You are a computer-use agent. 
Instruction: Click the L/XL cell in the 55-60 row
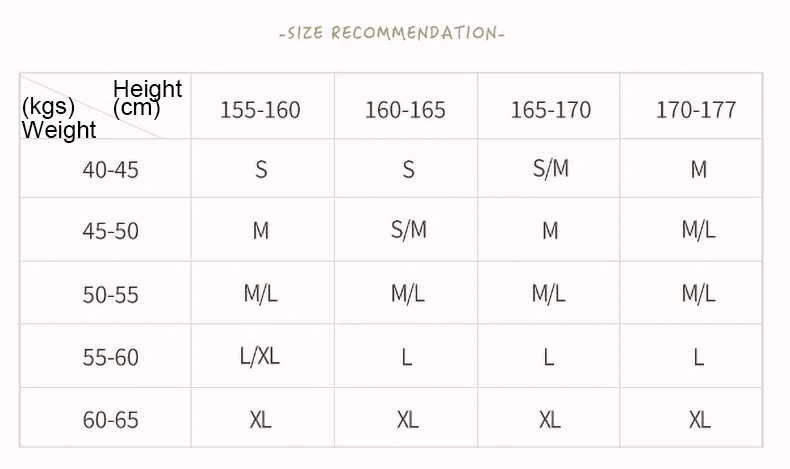coord(259,356)
